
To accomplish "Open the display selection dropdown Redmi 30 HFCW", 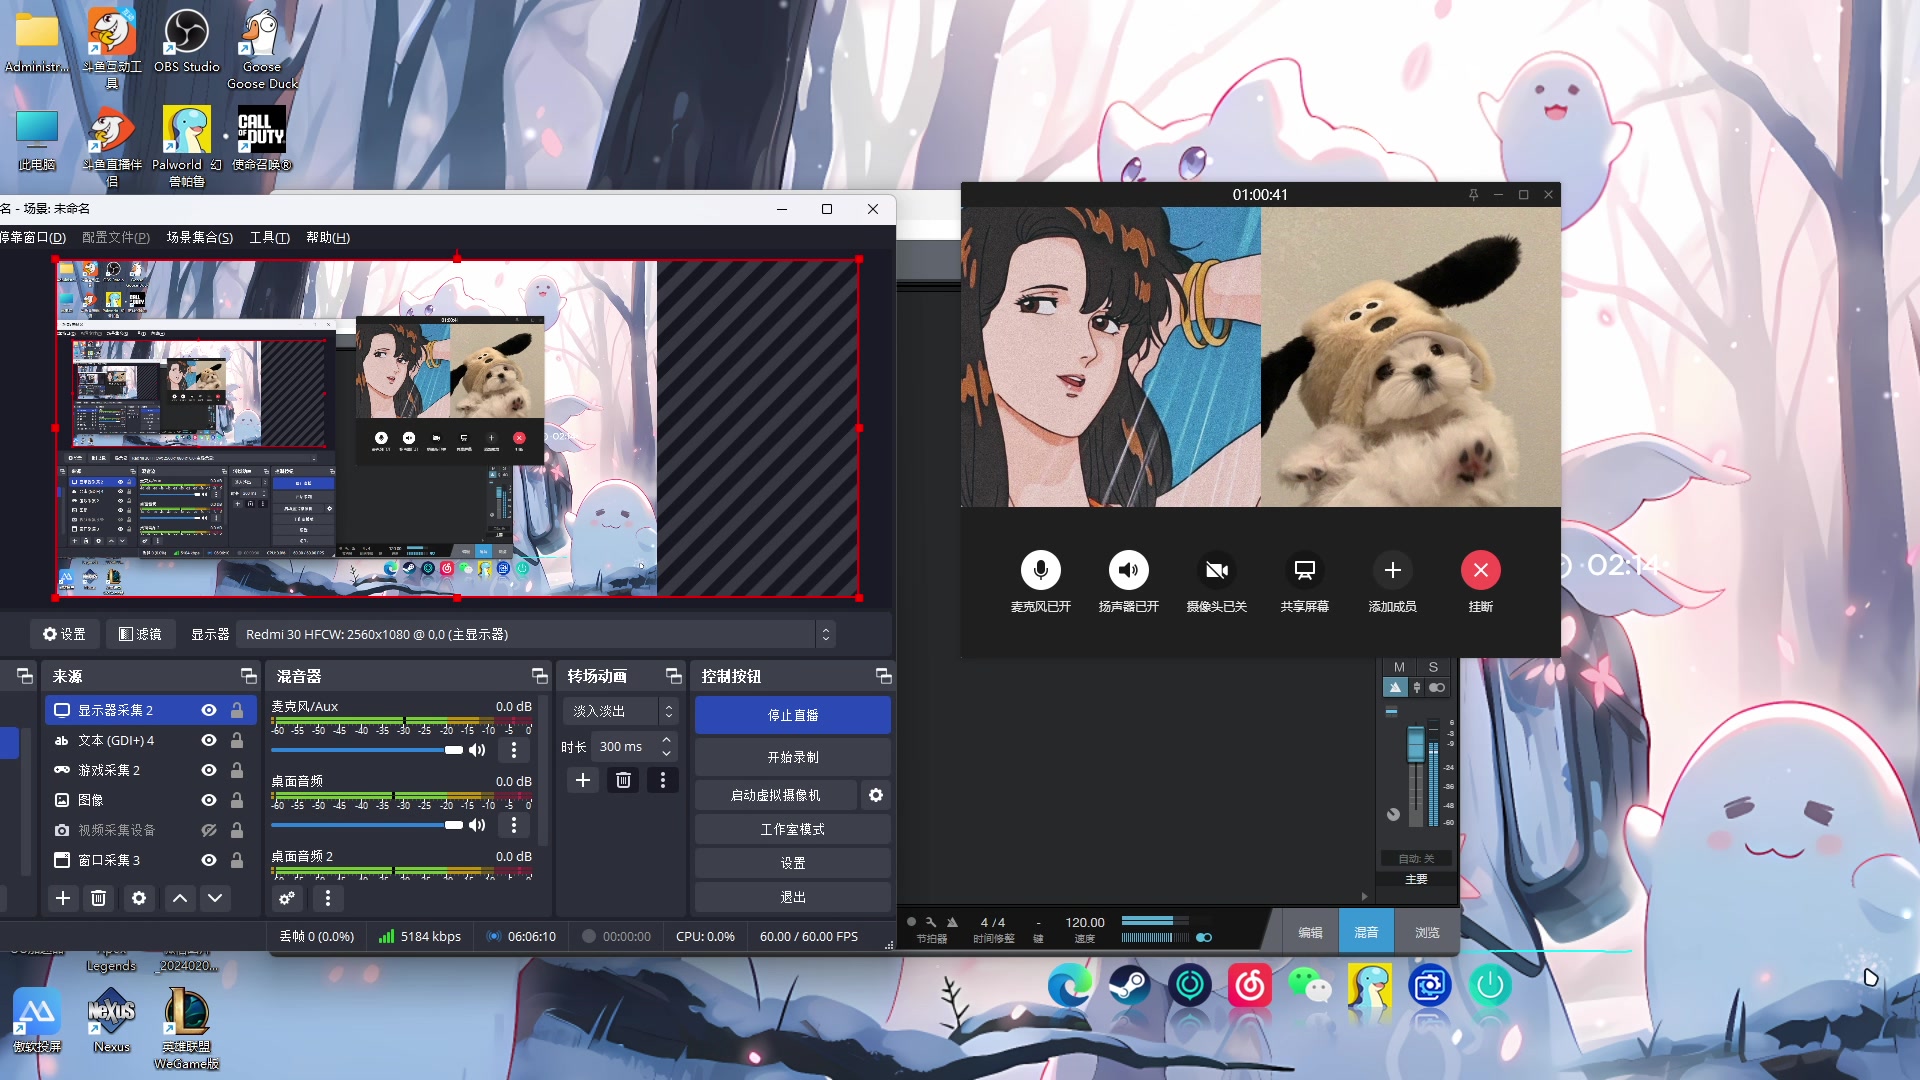I will click(537, 634).
